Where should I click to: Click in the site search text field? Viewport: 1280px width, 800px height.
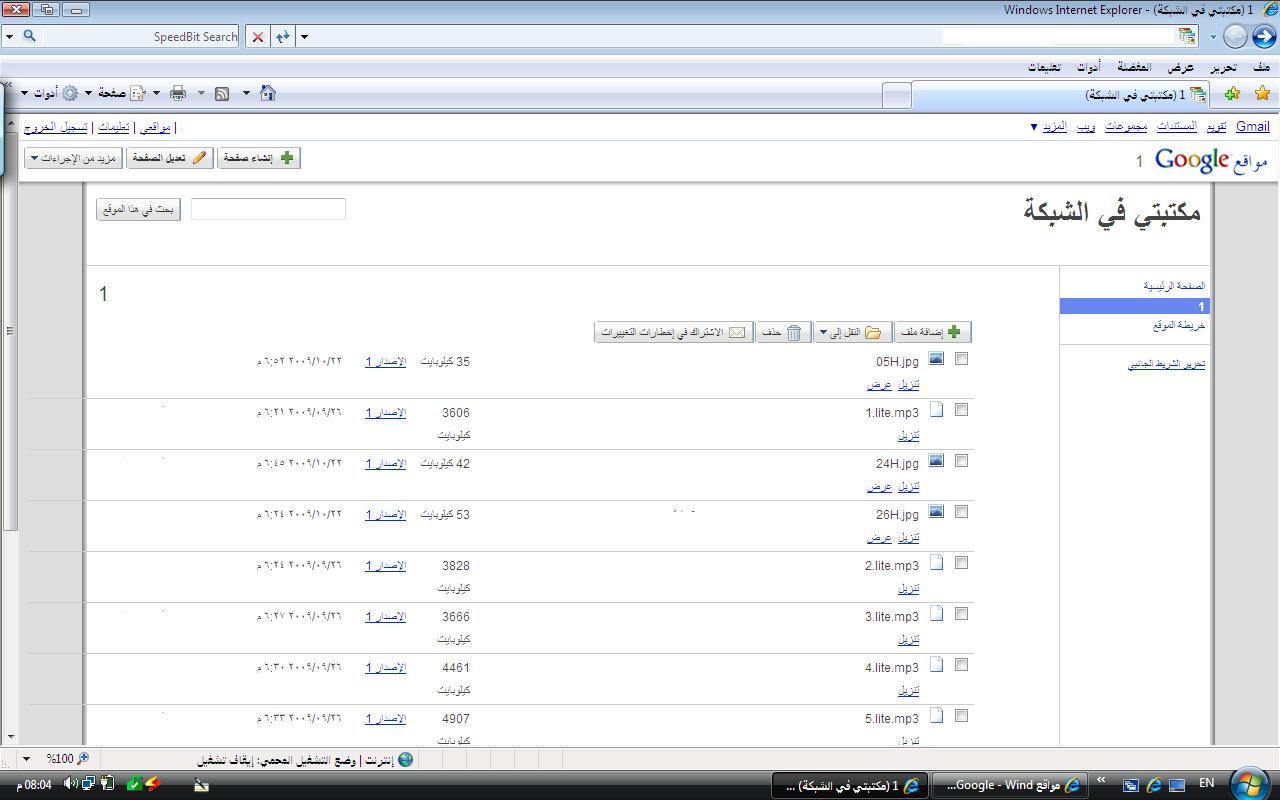pyautogui.click(x=268, y=209)
